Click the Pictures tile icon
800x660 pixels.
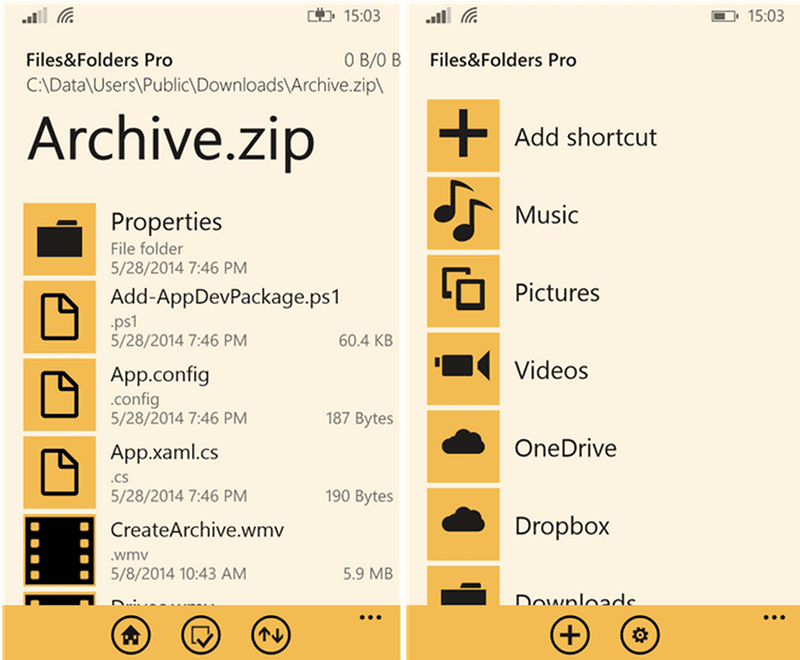coord(463,291)
